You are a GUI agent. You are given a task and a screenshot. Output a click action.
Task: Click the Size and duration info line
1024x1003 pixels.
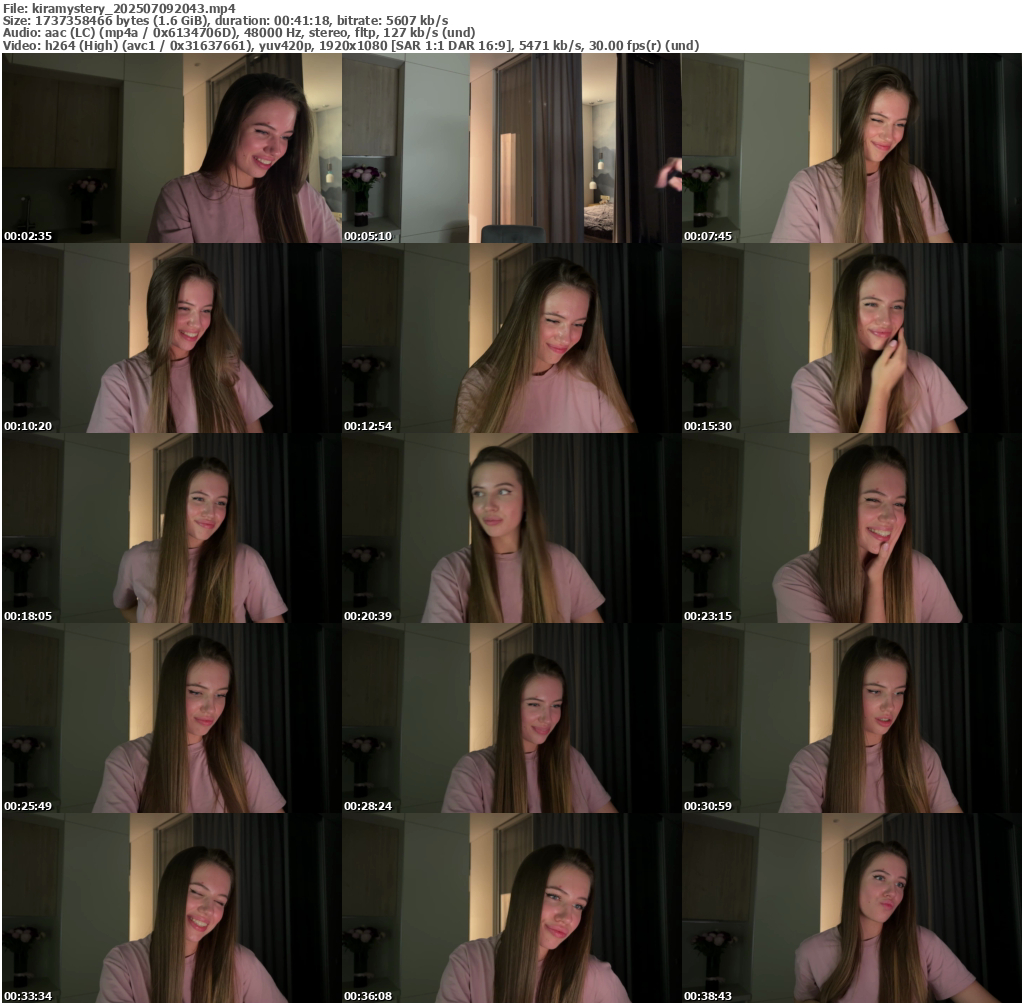pos(225,20)
